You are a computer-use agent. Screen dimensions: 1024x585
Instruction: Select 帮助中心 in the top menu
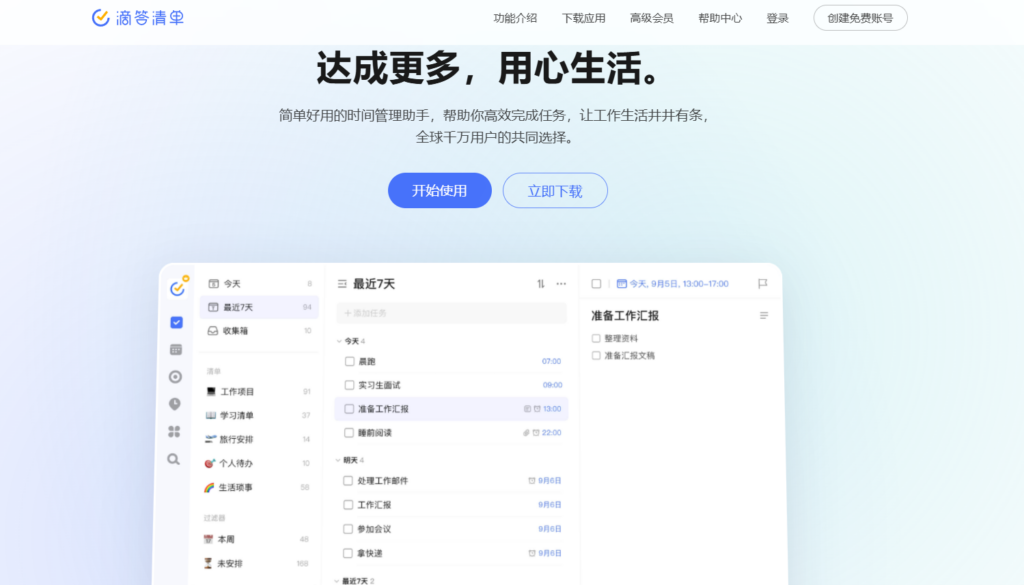(x=720, y=17)
